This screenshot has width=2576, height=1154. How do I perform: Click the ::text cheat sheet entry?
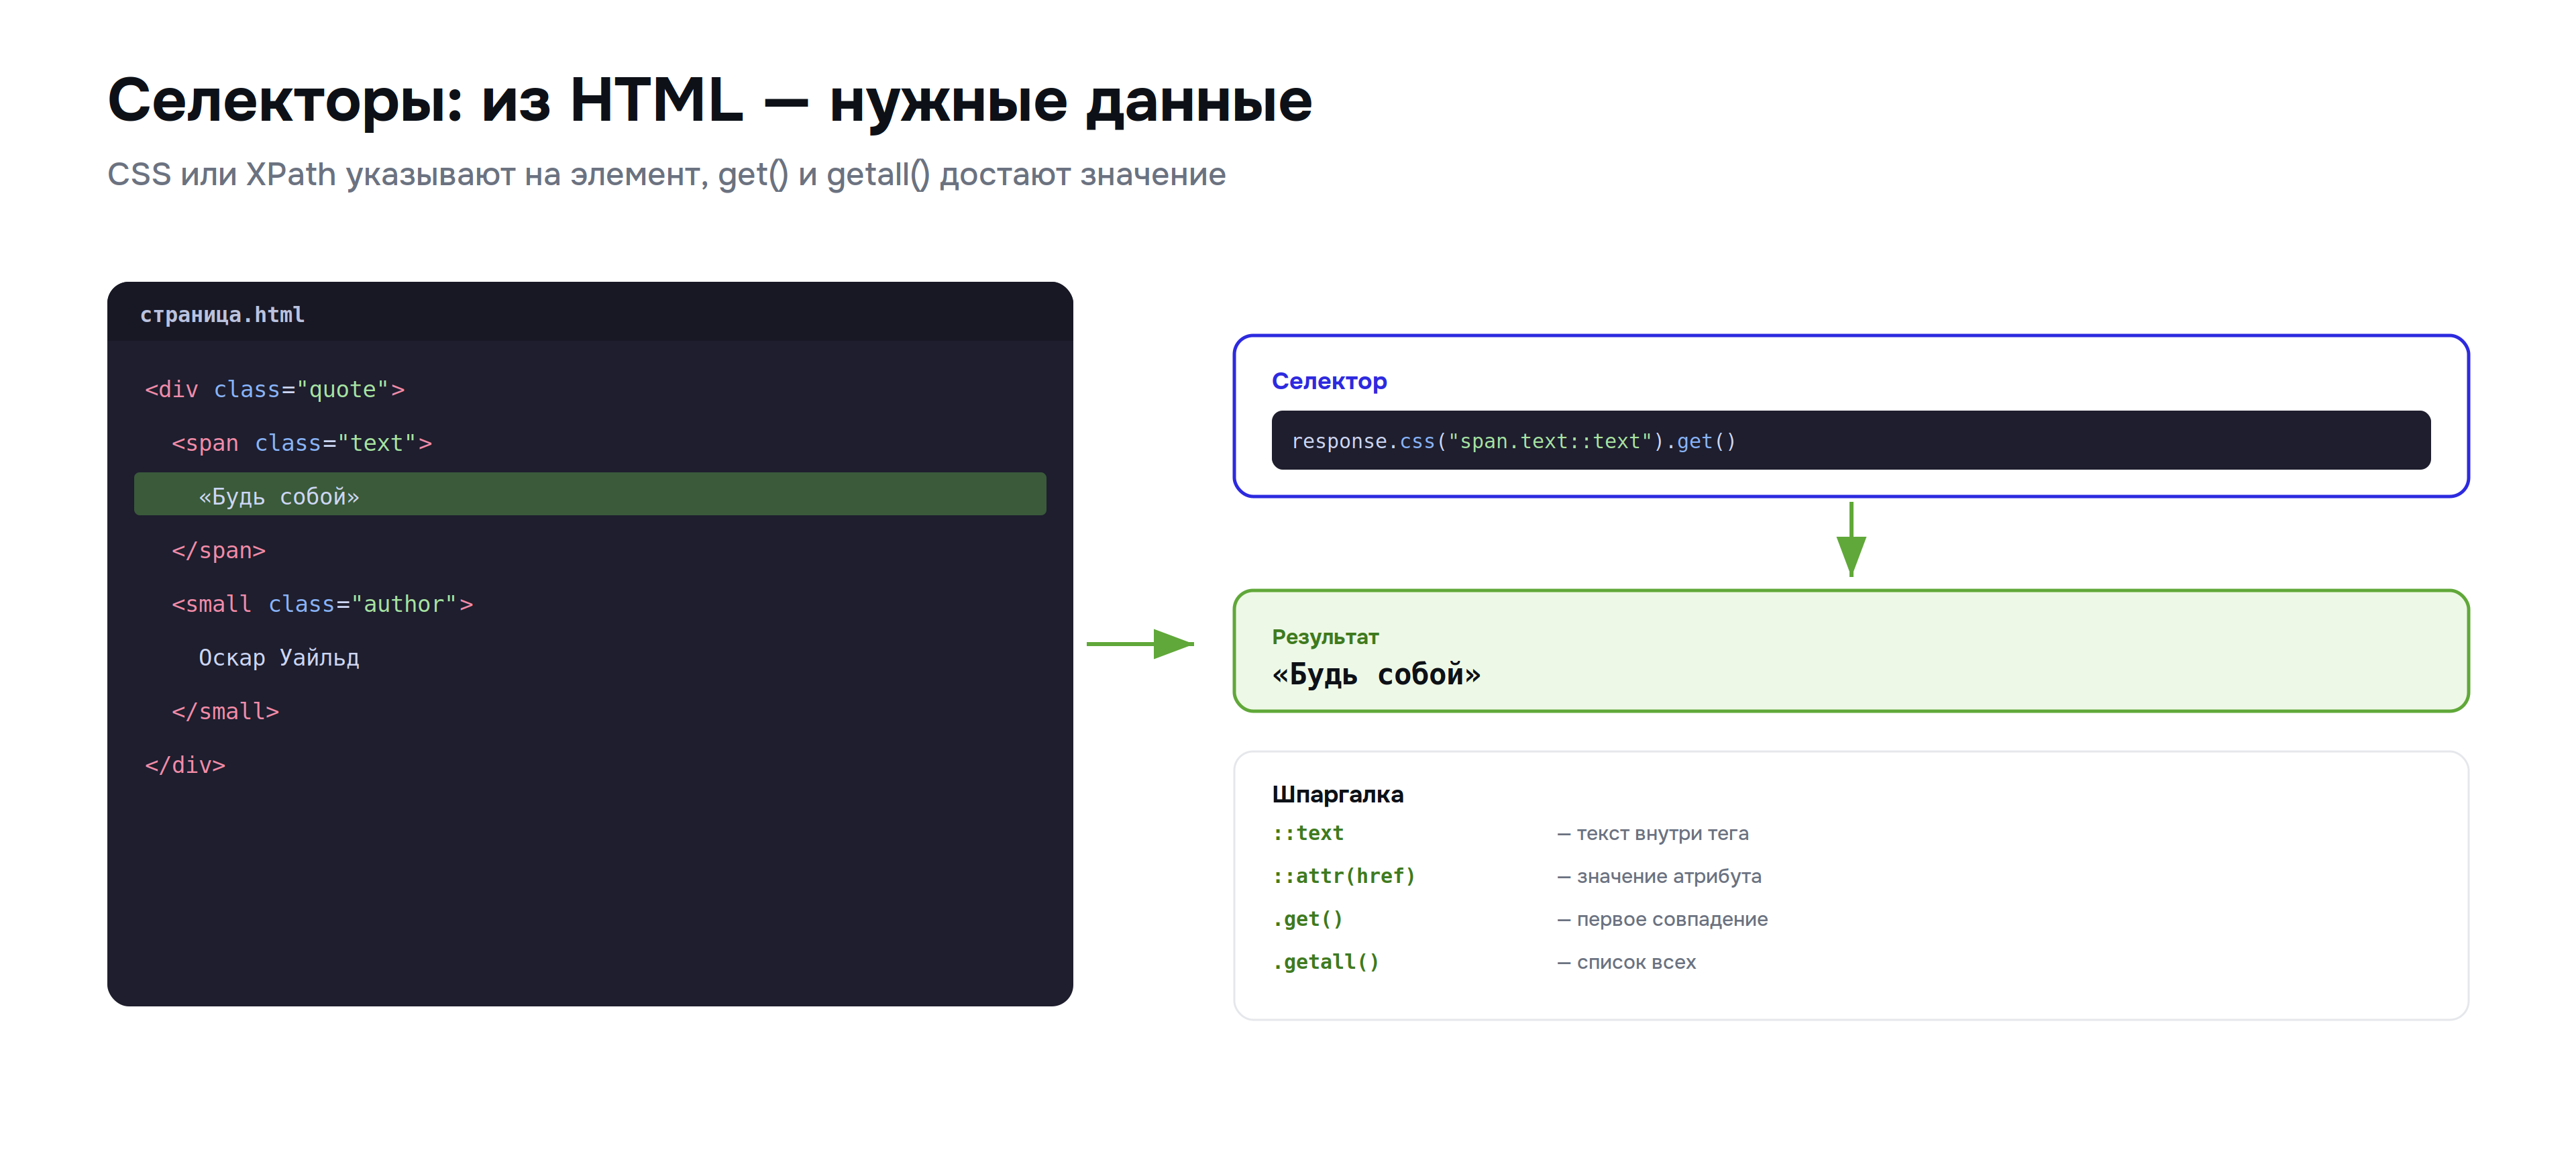pyautogui.click(x=1308, y=832)
